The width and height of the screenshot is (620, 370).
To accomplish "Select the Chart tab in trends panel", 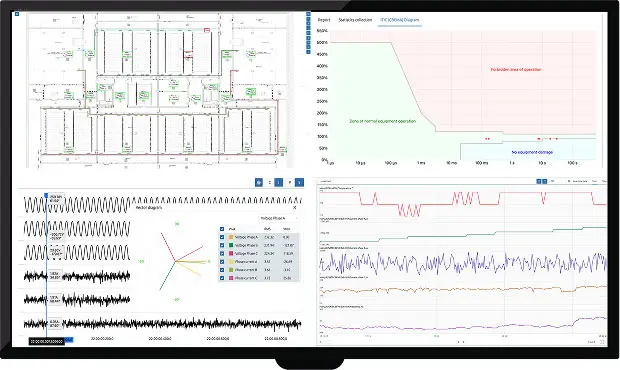I will click(594, 181).
